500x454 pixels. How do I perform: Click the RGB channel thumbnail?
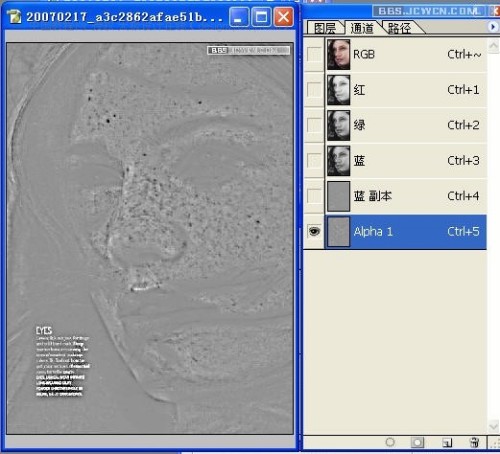coord(338,54)
